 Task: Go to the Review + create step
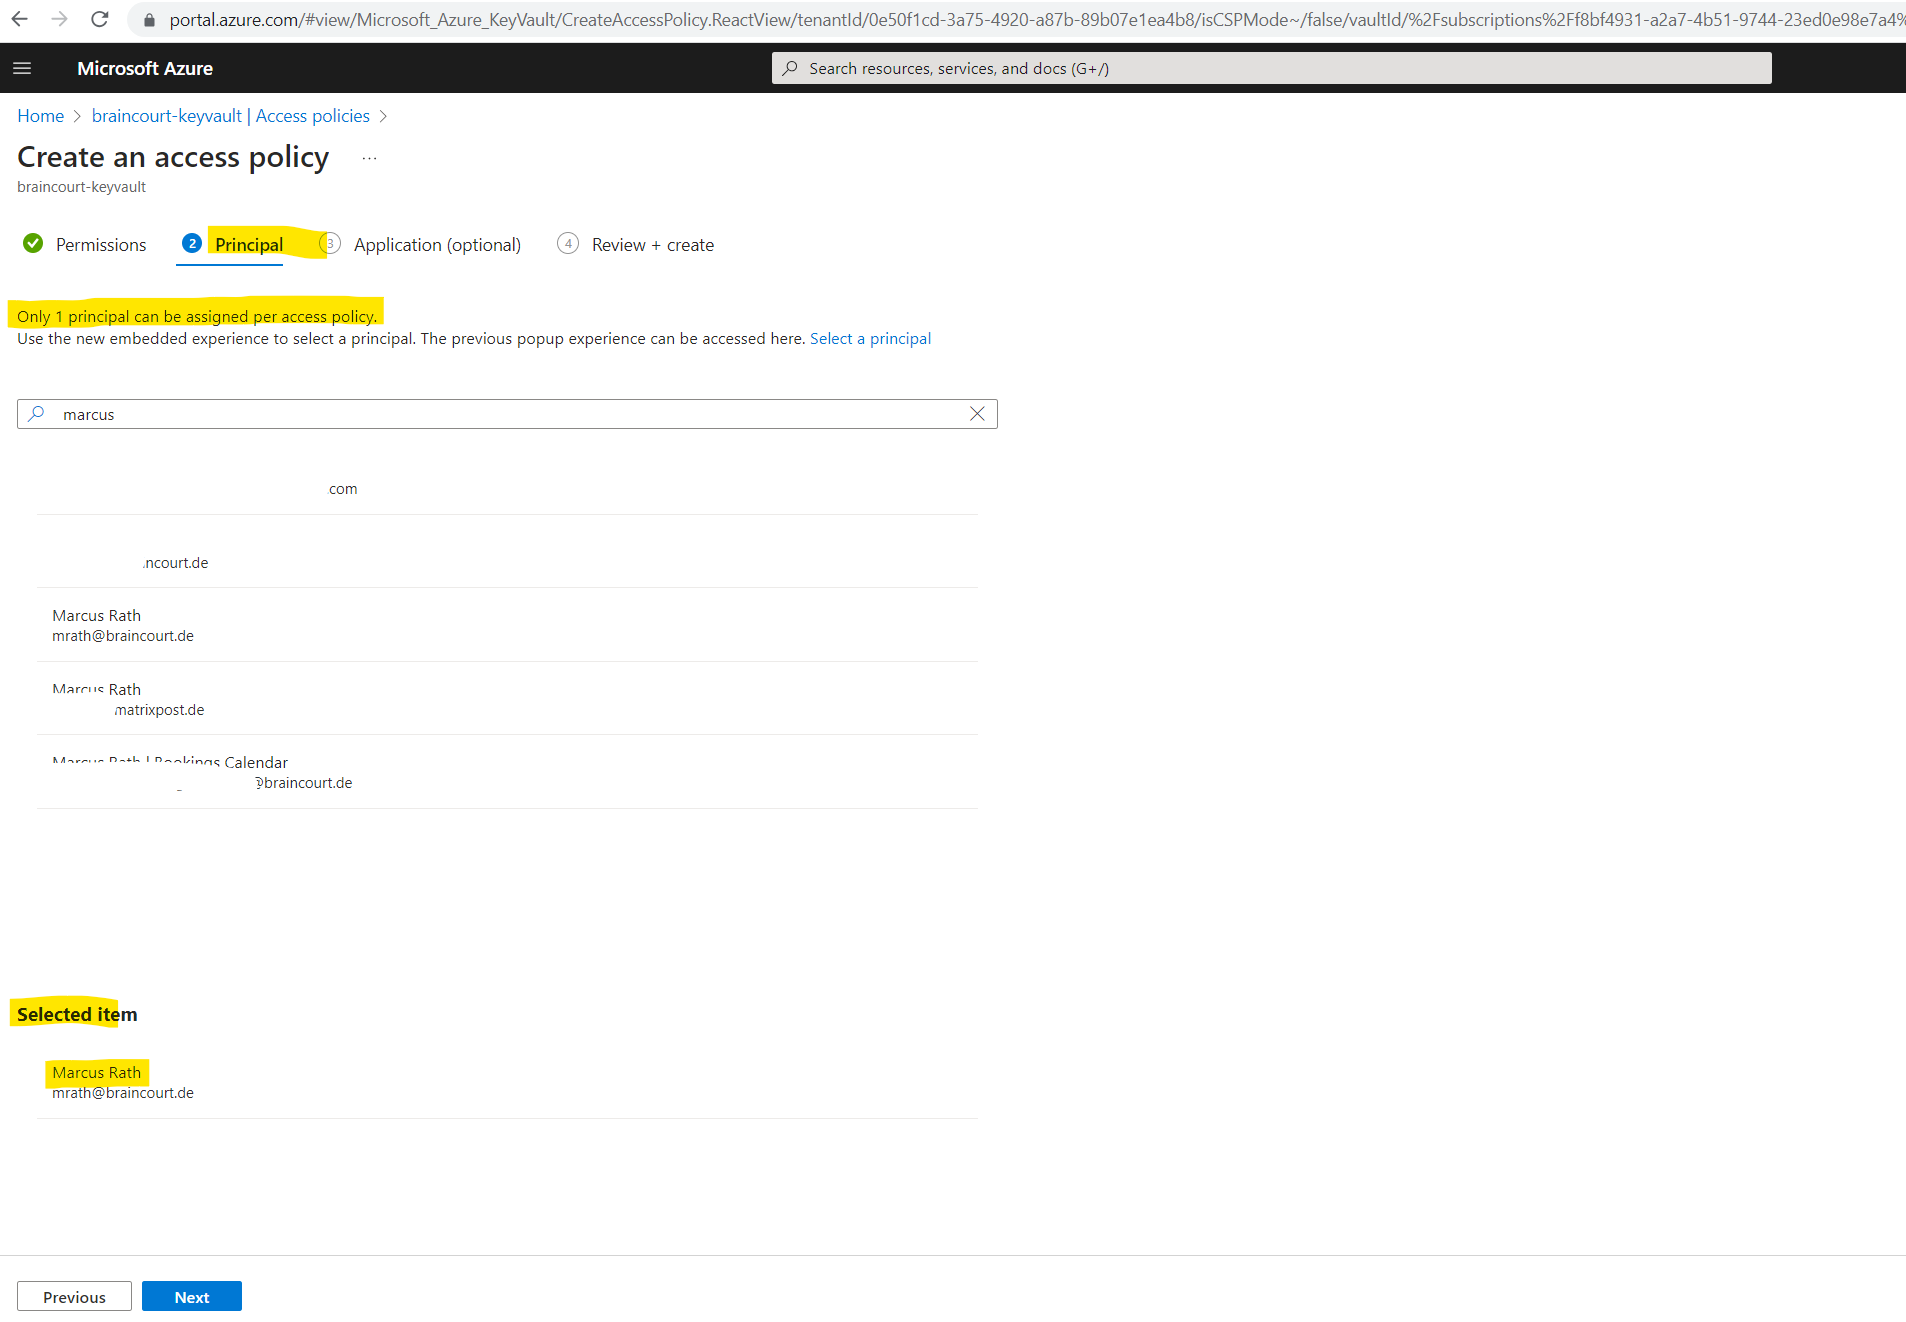[x=652, y=244]
